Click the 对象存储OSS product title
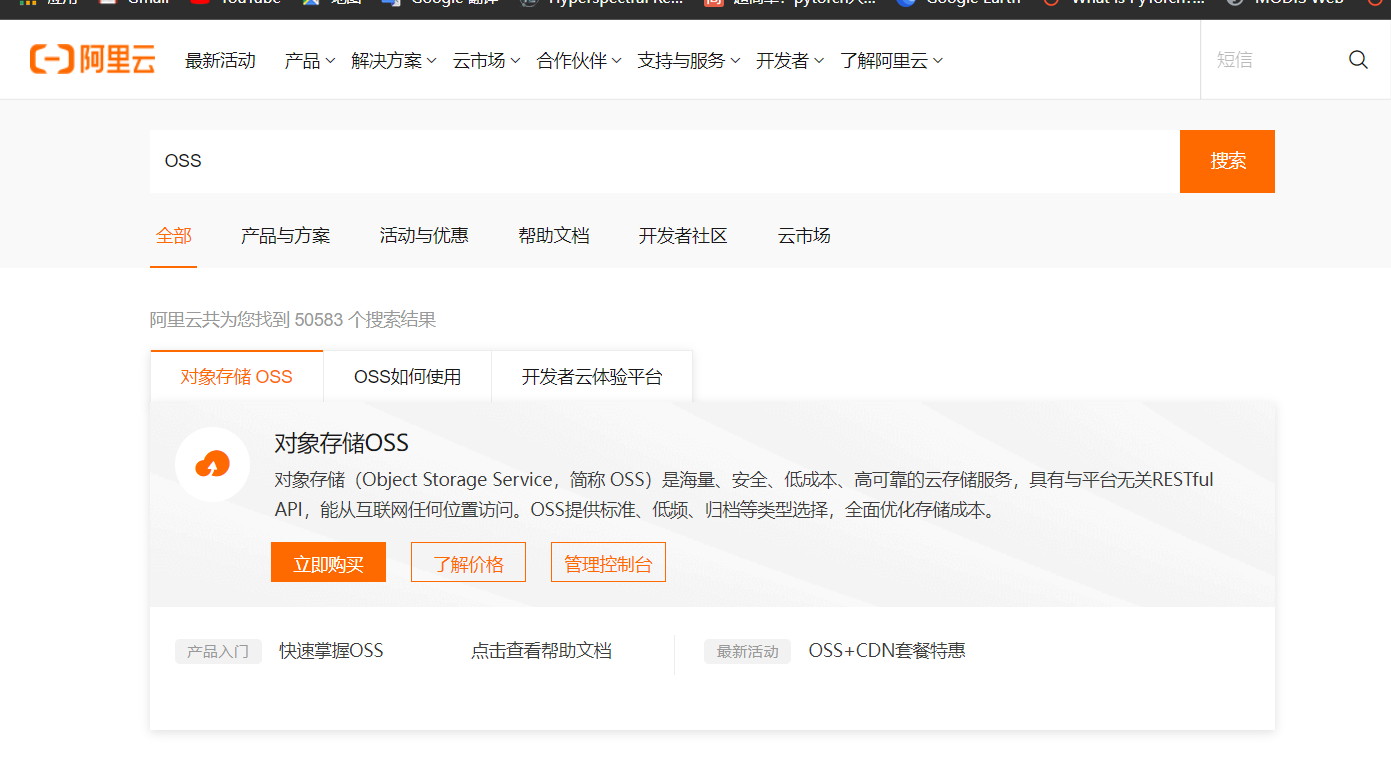Image resolution: width=1391 pixels, height=759 pixels. [342, 443]
